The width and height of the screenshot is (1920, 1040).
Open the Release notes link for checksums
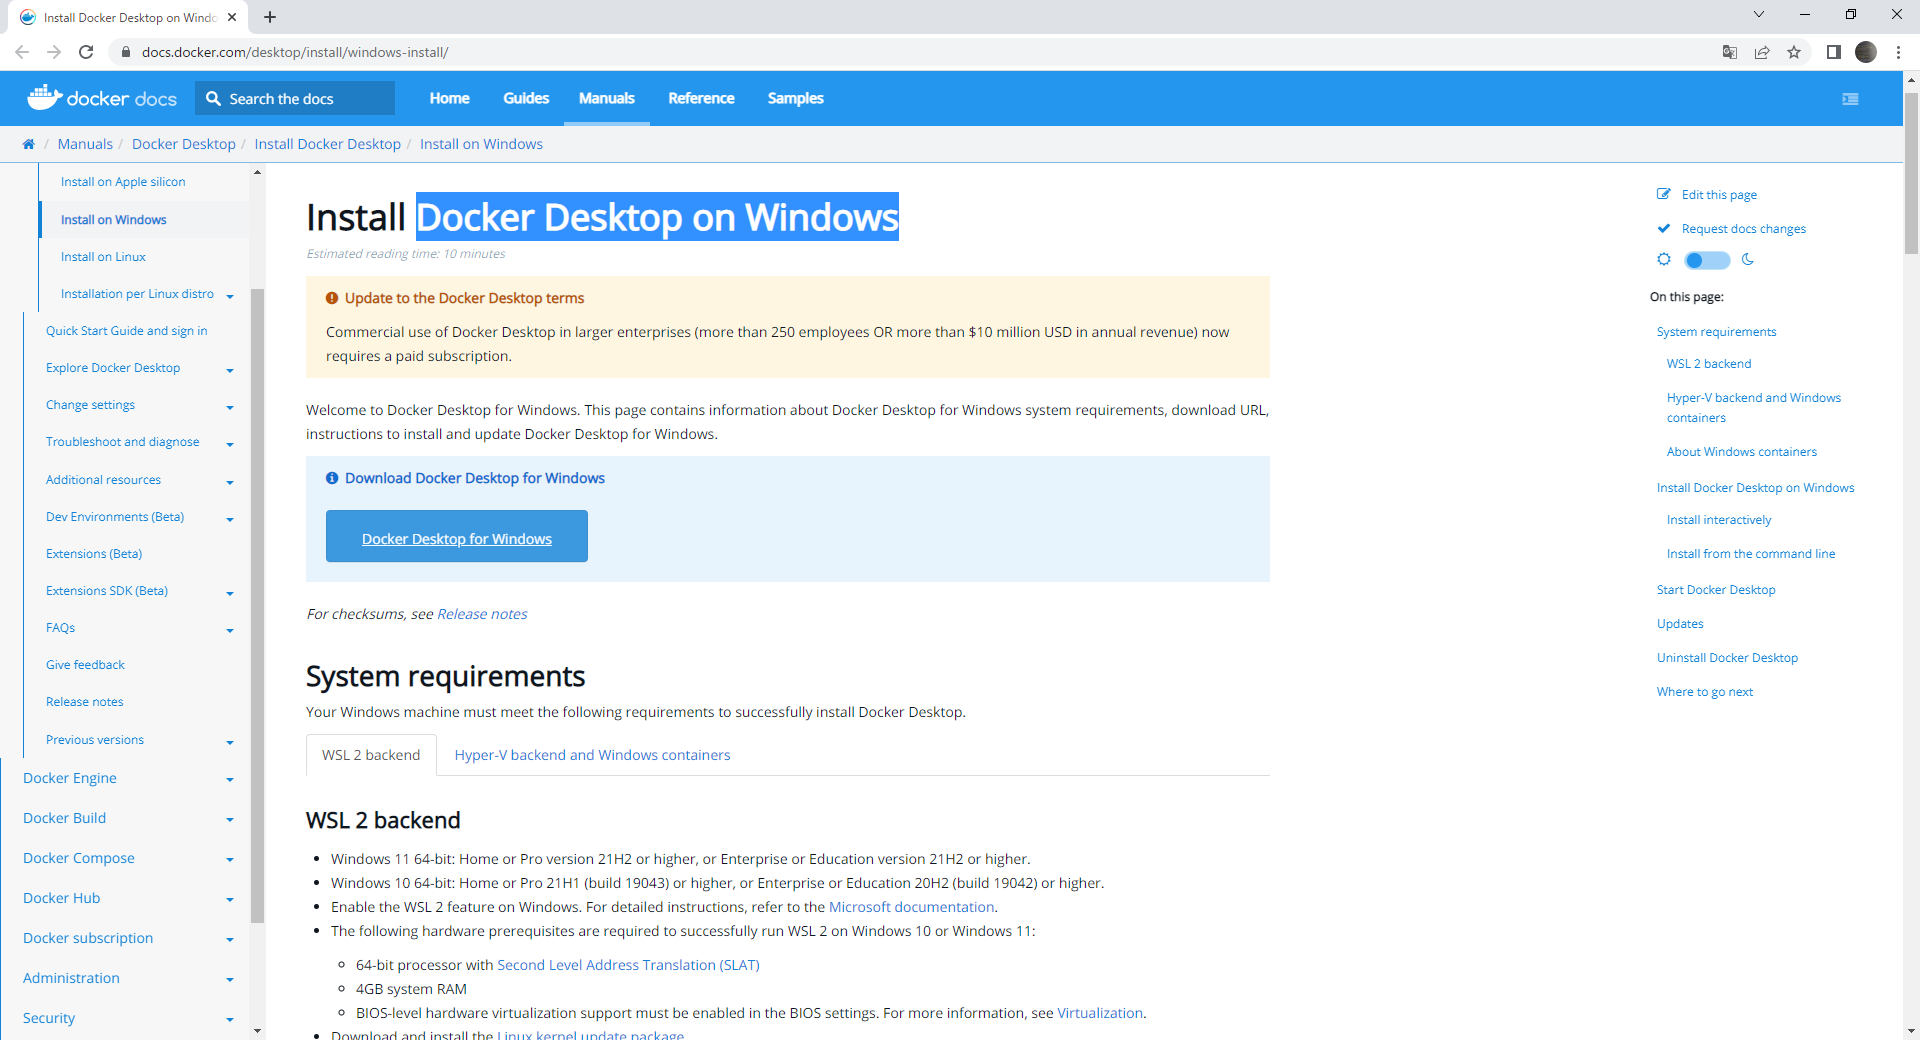point(482,614)
